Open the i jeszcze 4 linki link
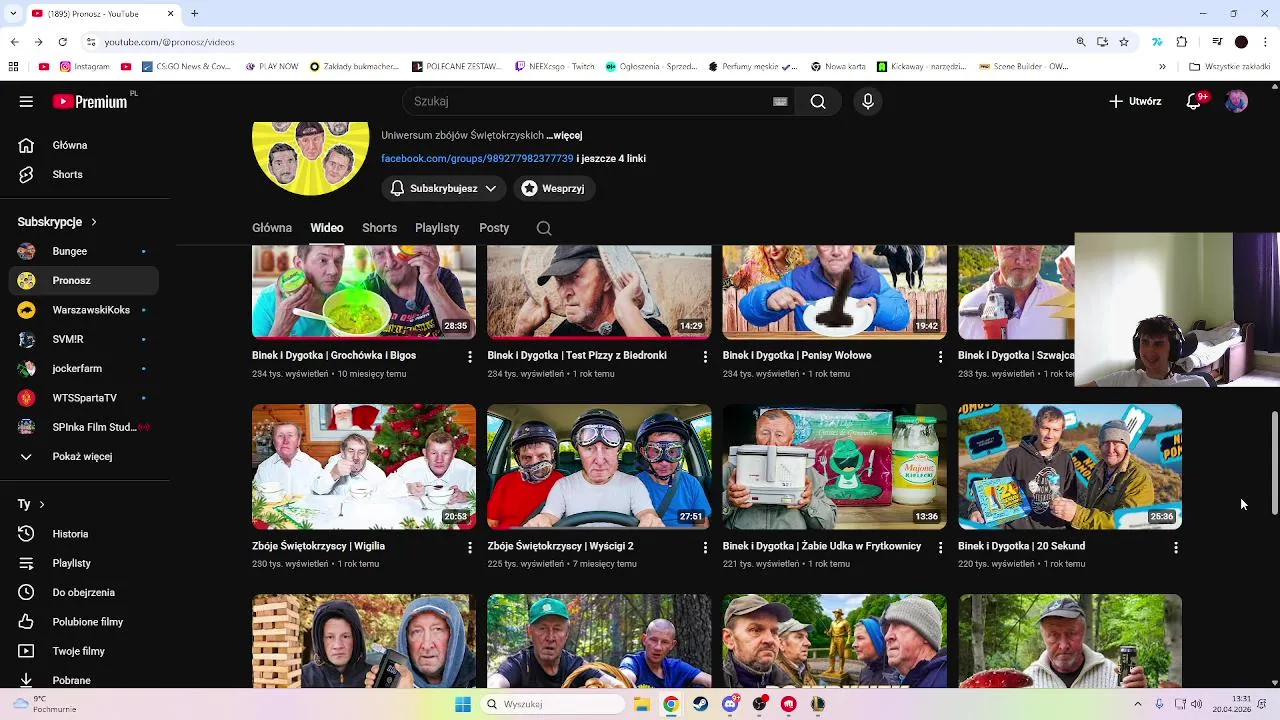This screenshot has height=720, width=1280. [611, 158]
